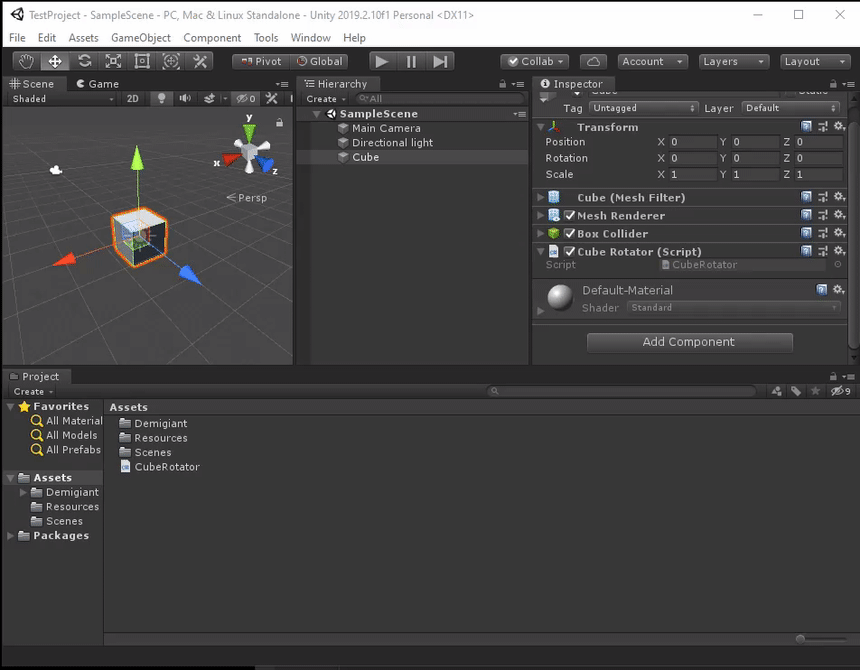Screen dimensions: 860x670
Task: Toggle 2D view mode
Action: [x=133, y=98]
